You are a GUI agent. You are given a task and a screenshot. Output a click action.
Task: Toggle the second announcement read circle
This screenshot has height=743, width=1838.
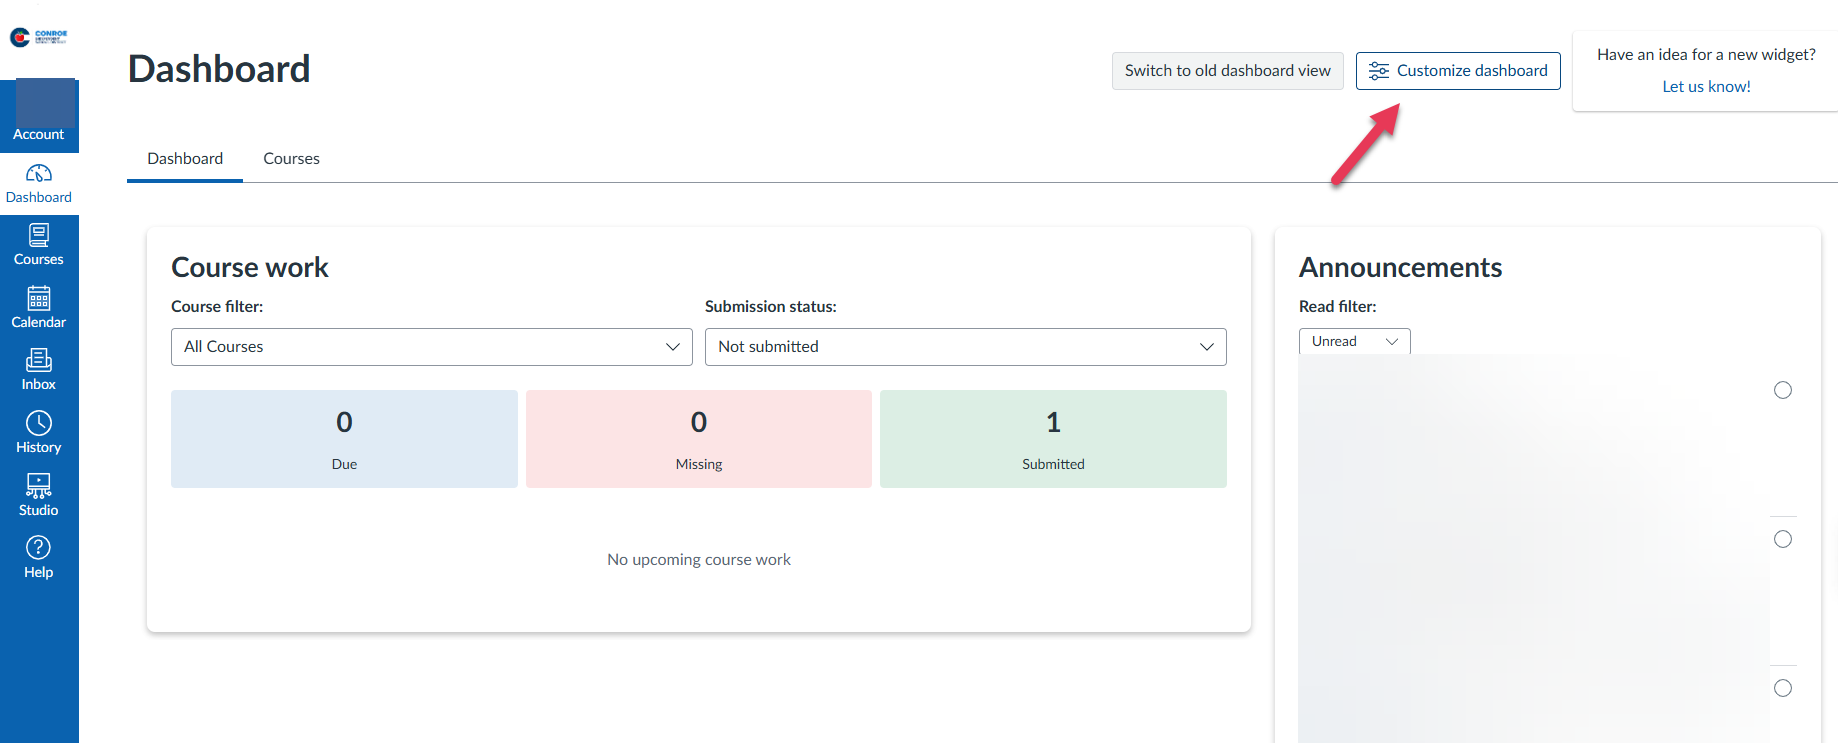(1782, 539)
